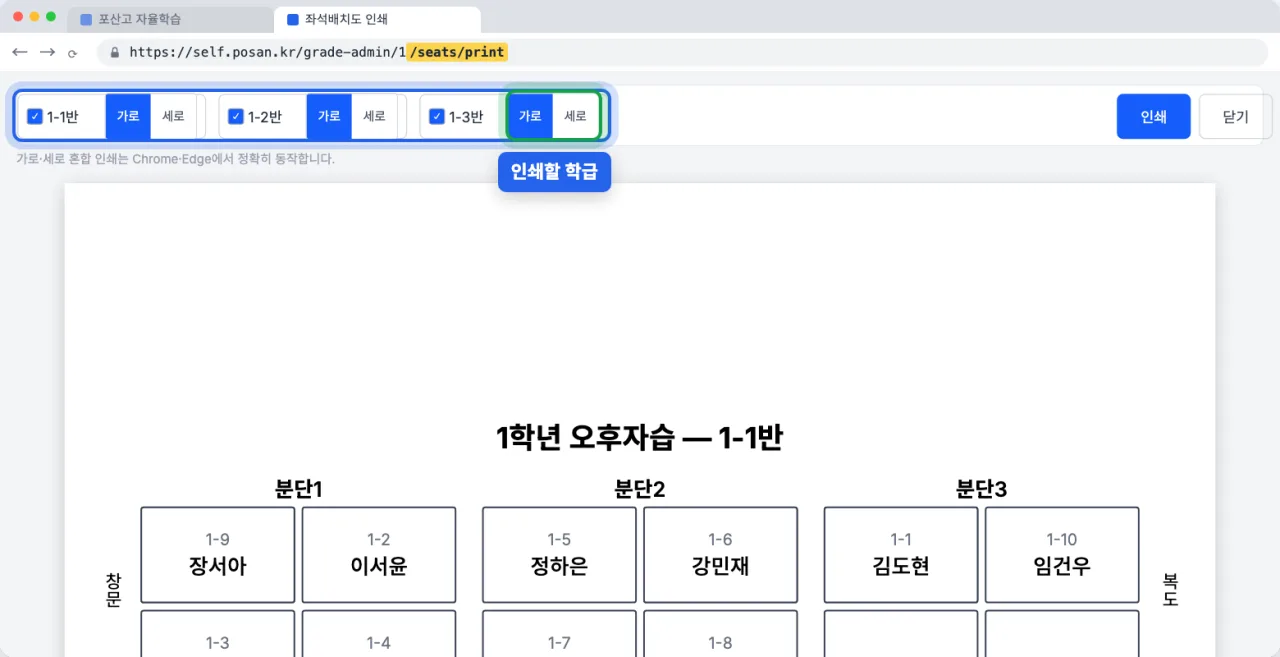The width and height of the screenshot is (1280, 657).
Task: Click the favicon of 포산고 자율학습 tab
Action: [85, 19]
